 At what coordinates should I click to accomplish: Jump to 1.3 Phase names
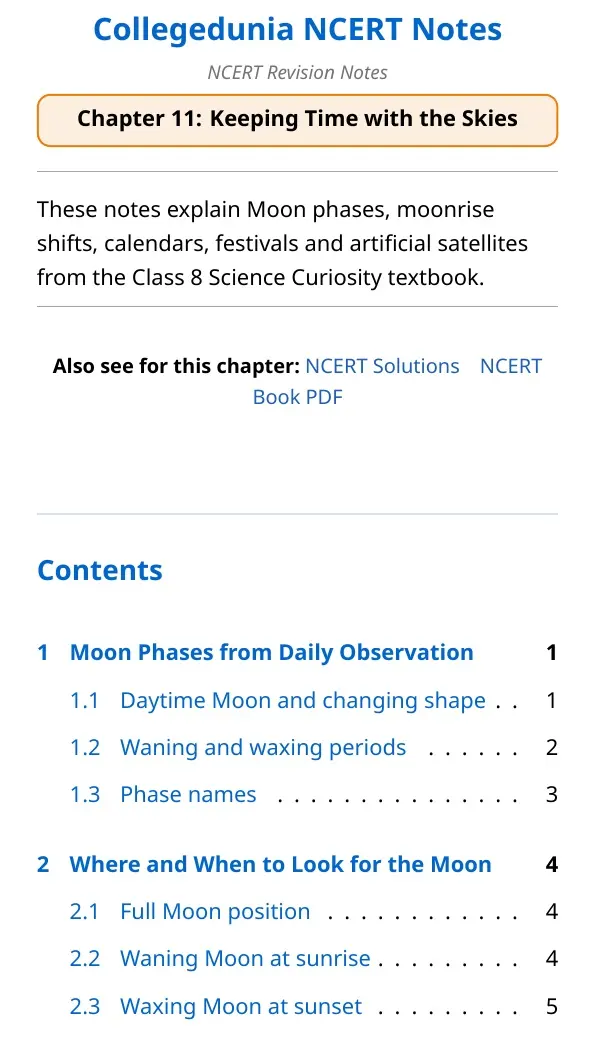tap(188, 794)
